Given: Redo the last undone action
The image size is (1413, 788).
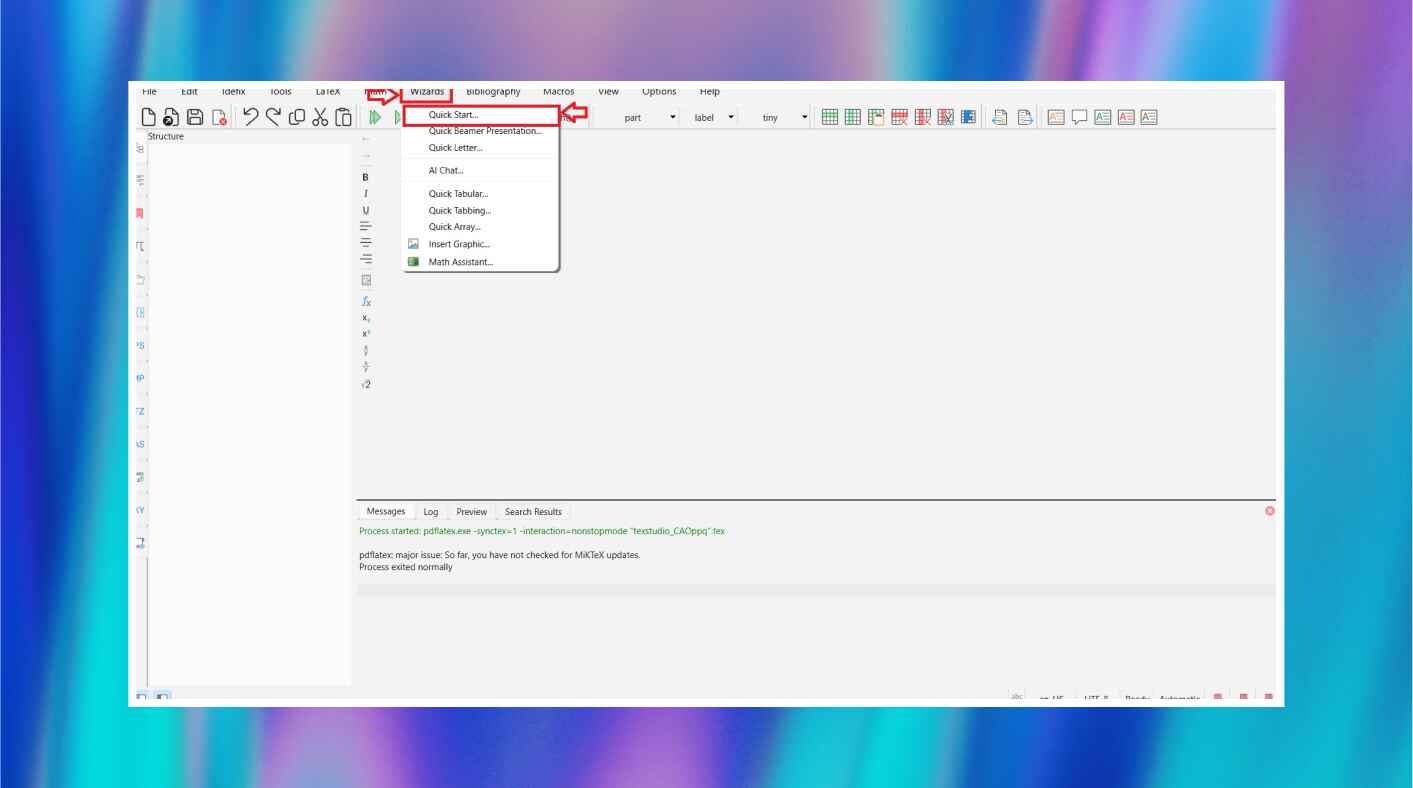Looking at the screenshot, I should click(273, 116).
